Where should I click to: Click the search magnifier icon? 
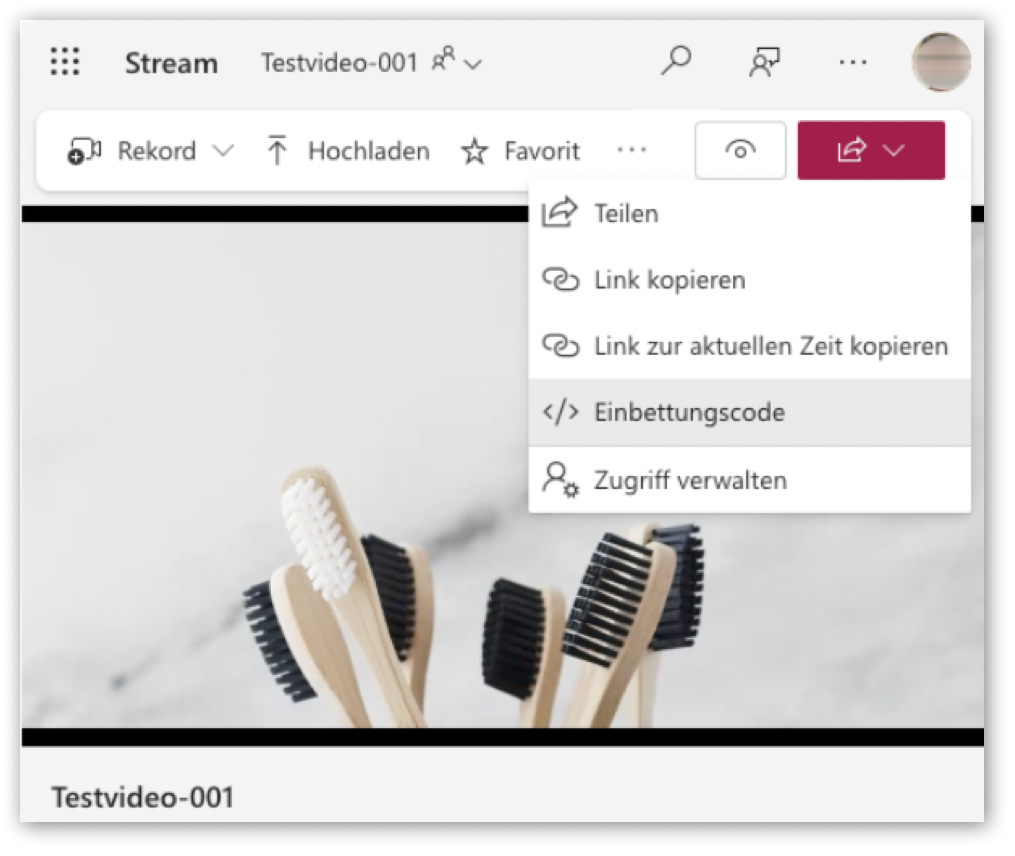pyautogui.click(x=676, y=61)
